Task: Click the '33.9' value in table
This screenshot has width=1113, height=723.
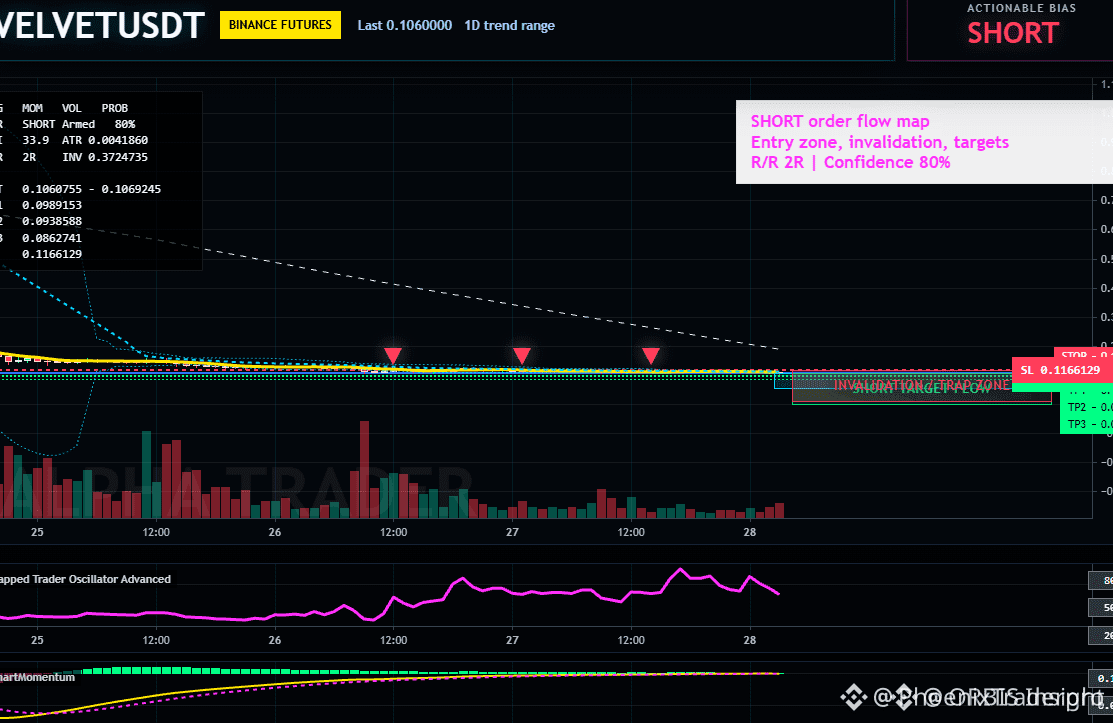Action: (35, 140)
